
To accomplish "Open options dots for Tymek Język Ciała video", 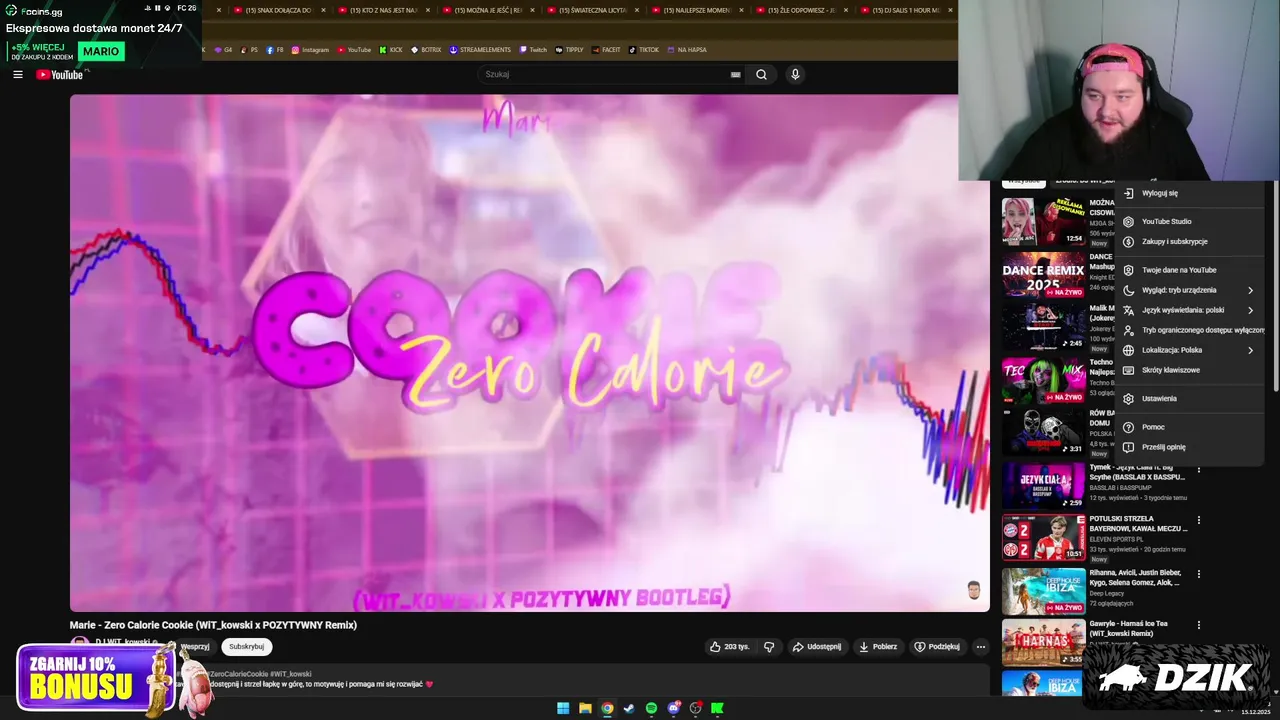I will pyautogui.click(x=1199, y=468).
